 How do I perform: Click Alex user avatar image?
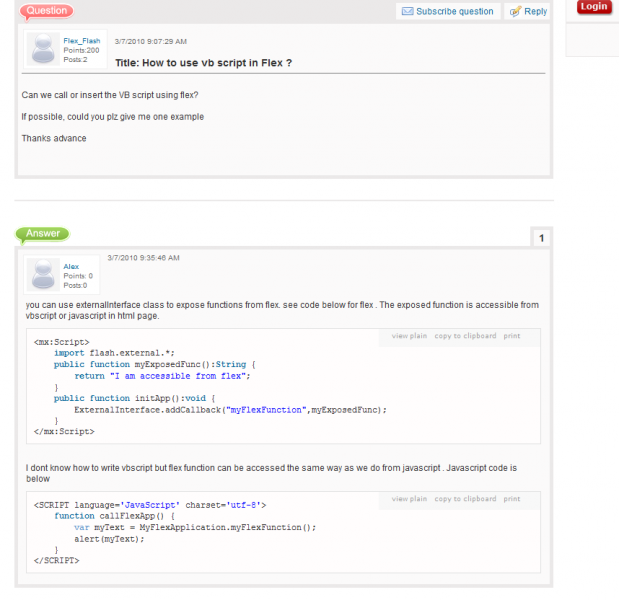(44, 275)
